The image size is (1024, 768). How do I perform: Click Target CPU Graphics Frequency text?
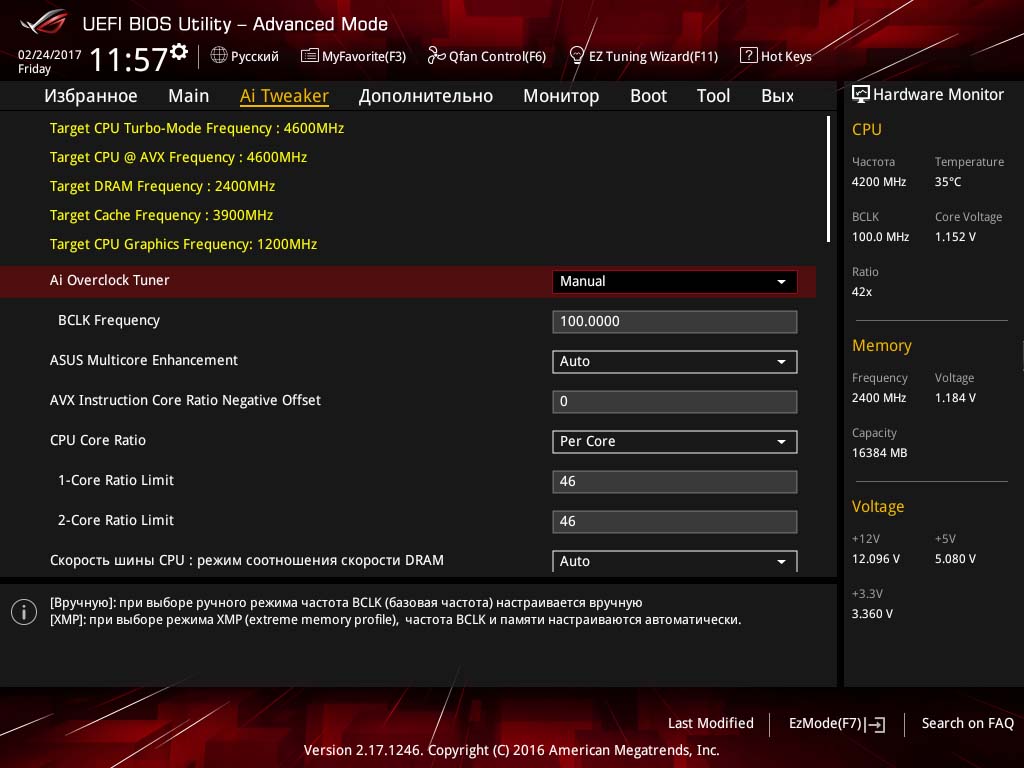coord(184,244)
